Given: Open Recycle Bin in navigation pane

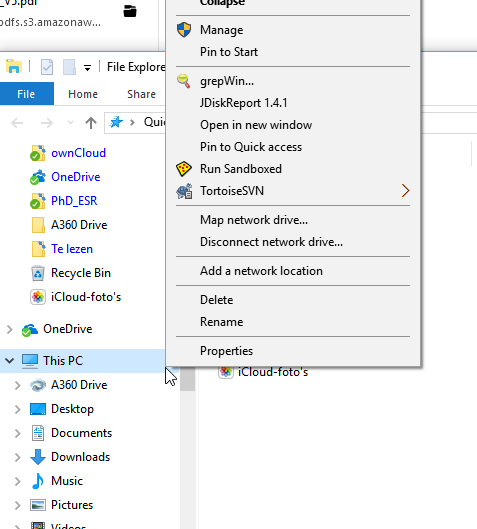Looking at the screenshot, I should tap(81, 273).
